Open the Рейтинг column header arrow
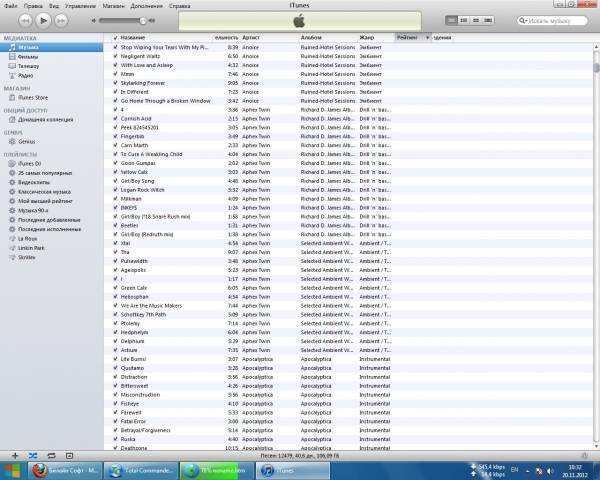Viewport: 600px width, 480px height. point(427,38)
